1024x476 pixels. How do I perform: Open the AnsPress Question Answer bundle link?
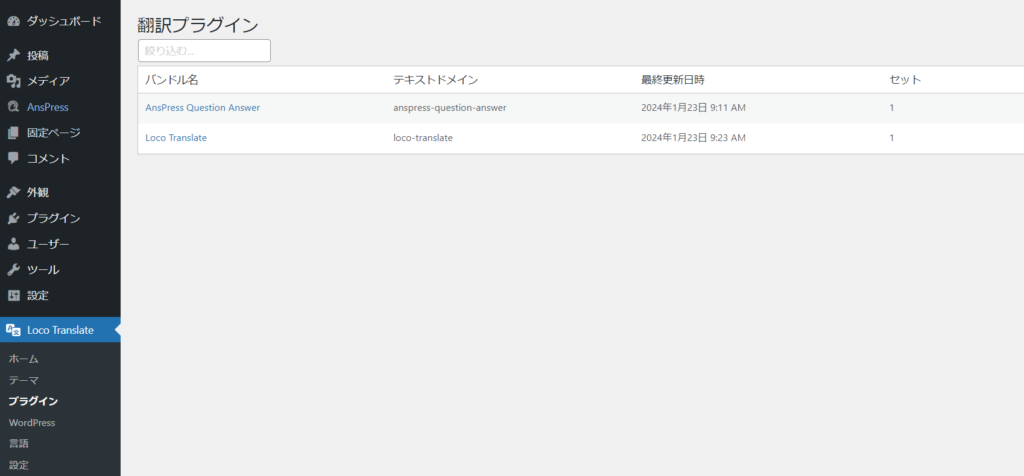(202, 108)
